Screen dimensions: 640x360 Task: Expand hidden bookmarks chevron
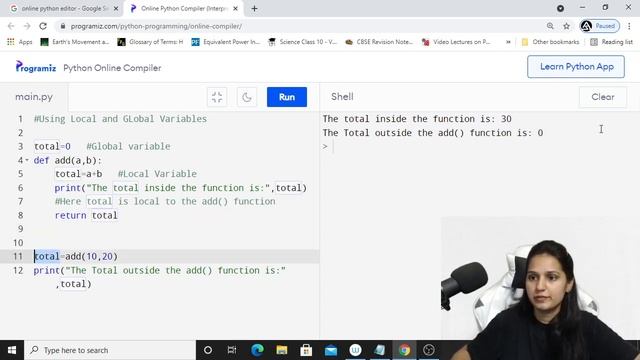(x=508, y=42)
